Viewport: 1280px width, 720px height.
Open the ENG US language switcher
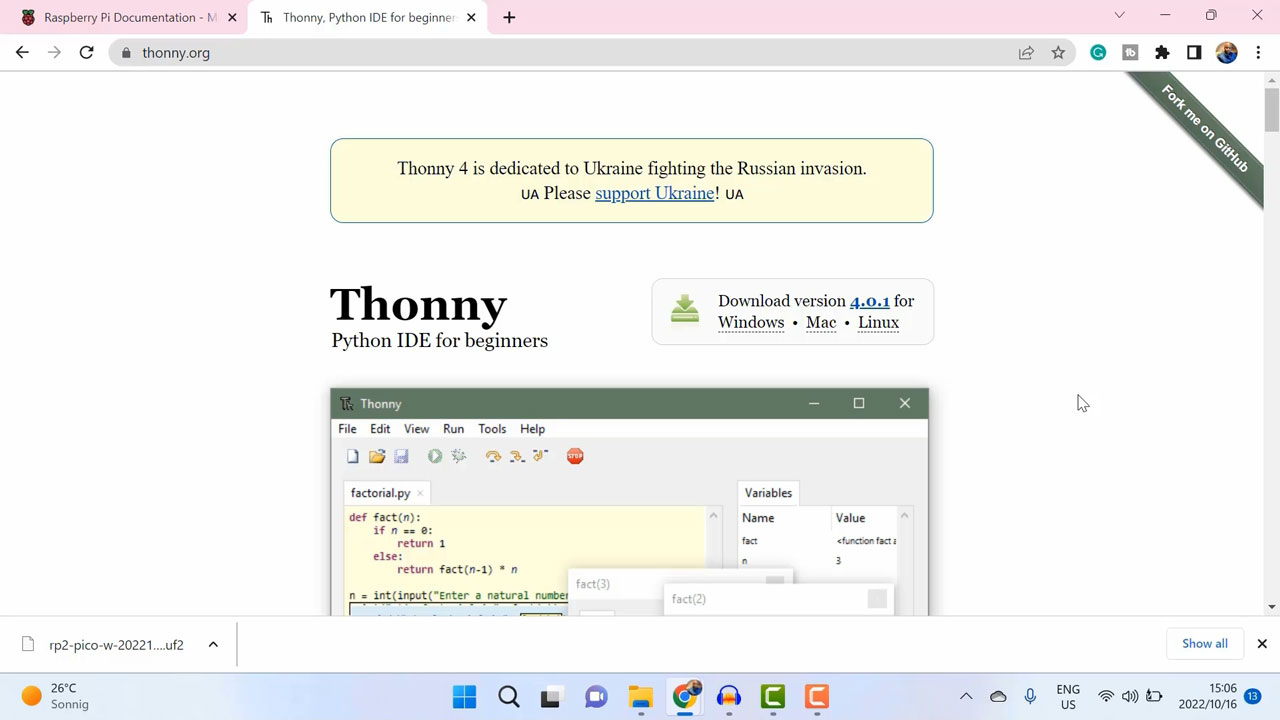click(1068, 696)
